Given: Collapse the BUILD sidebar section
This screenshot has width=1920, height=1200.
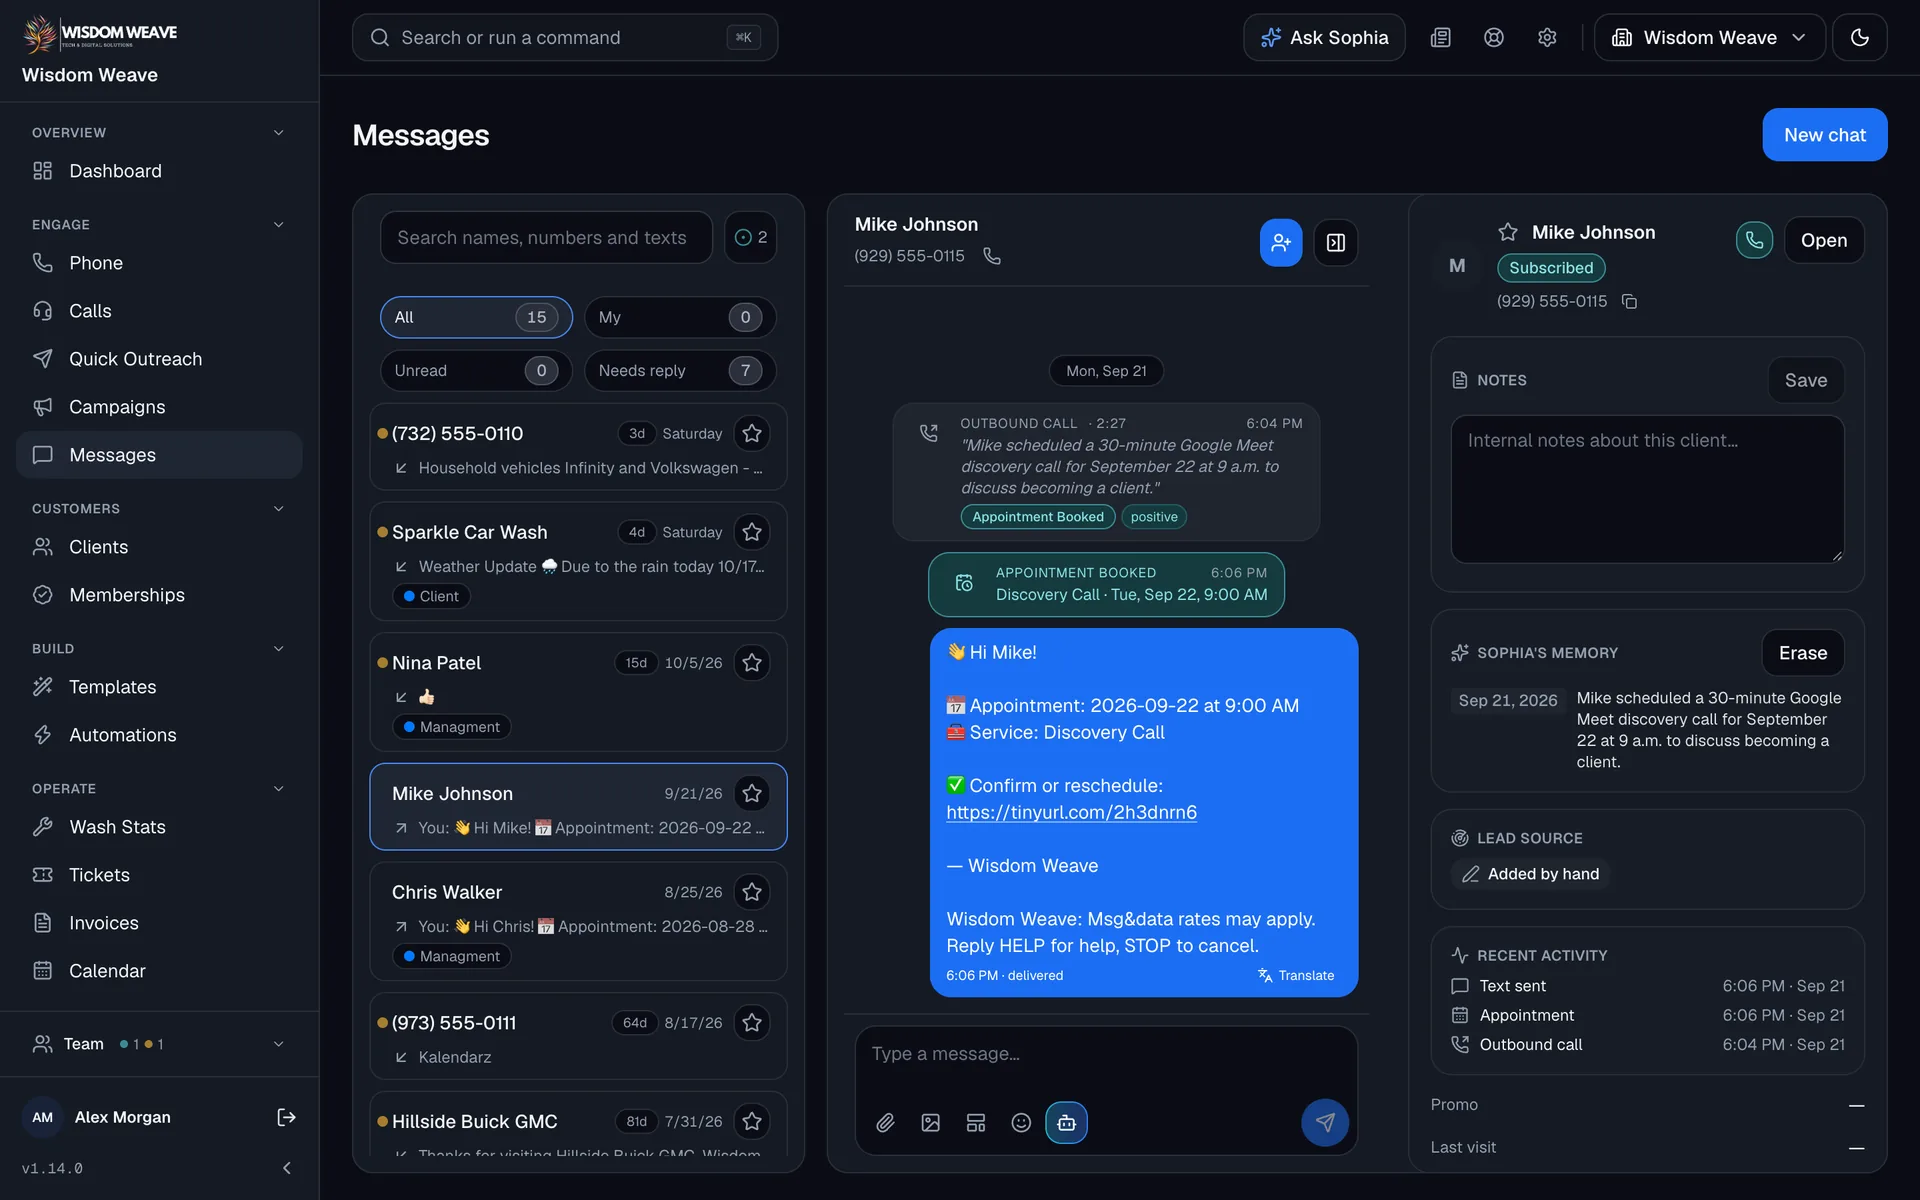Looking at the screenshot, I should click(x=279, y=649).
